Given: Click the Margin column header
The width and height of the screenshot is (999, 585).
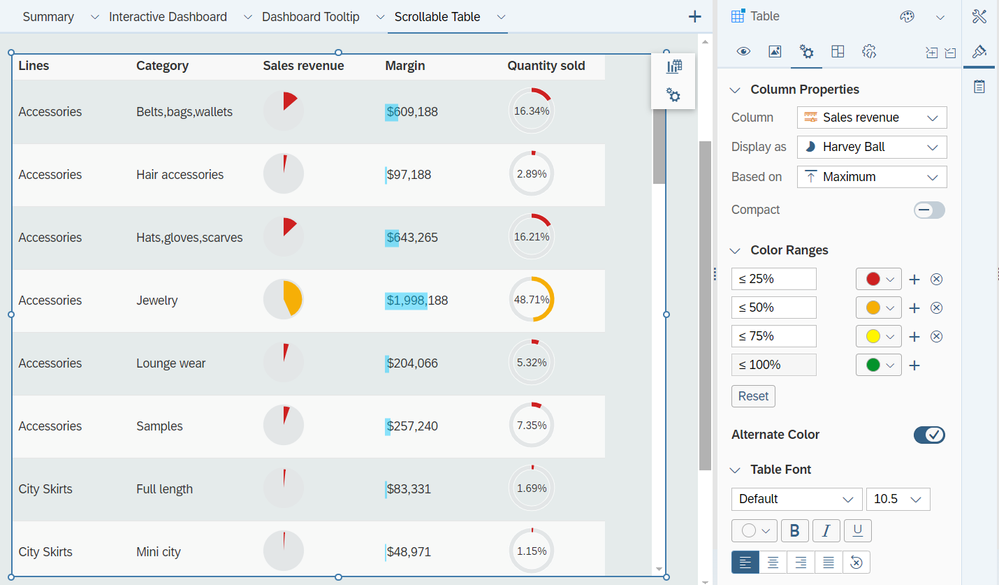Looking at the screenshot, I should (x=405, y=66).
